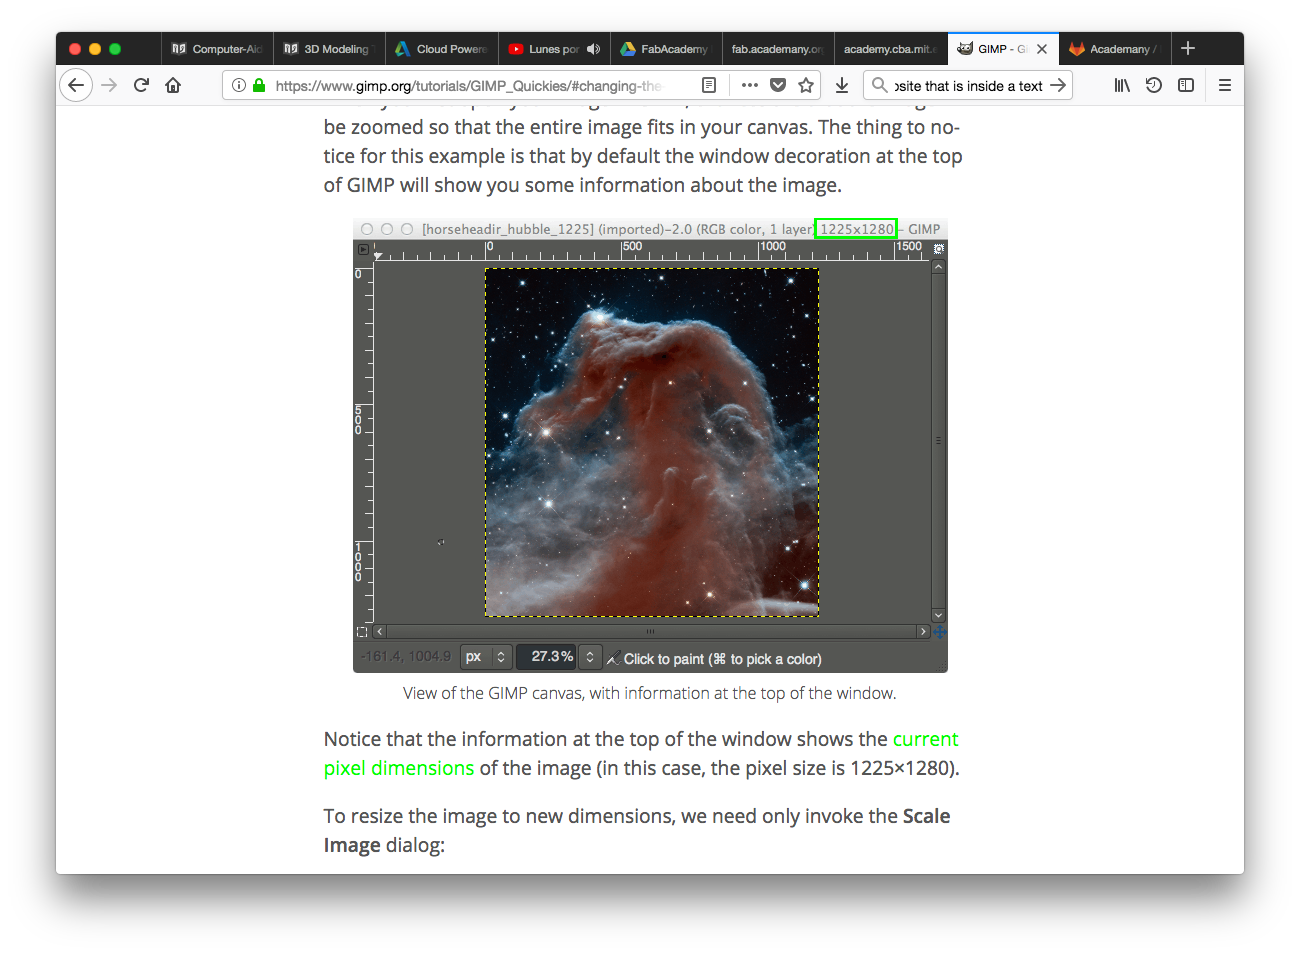
Task: Click the blue navigation cross in the GIMP window
Action: [x=939, y=632]
